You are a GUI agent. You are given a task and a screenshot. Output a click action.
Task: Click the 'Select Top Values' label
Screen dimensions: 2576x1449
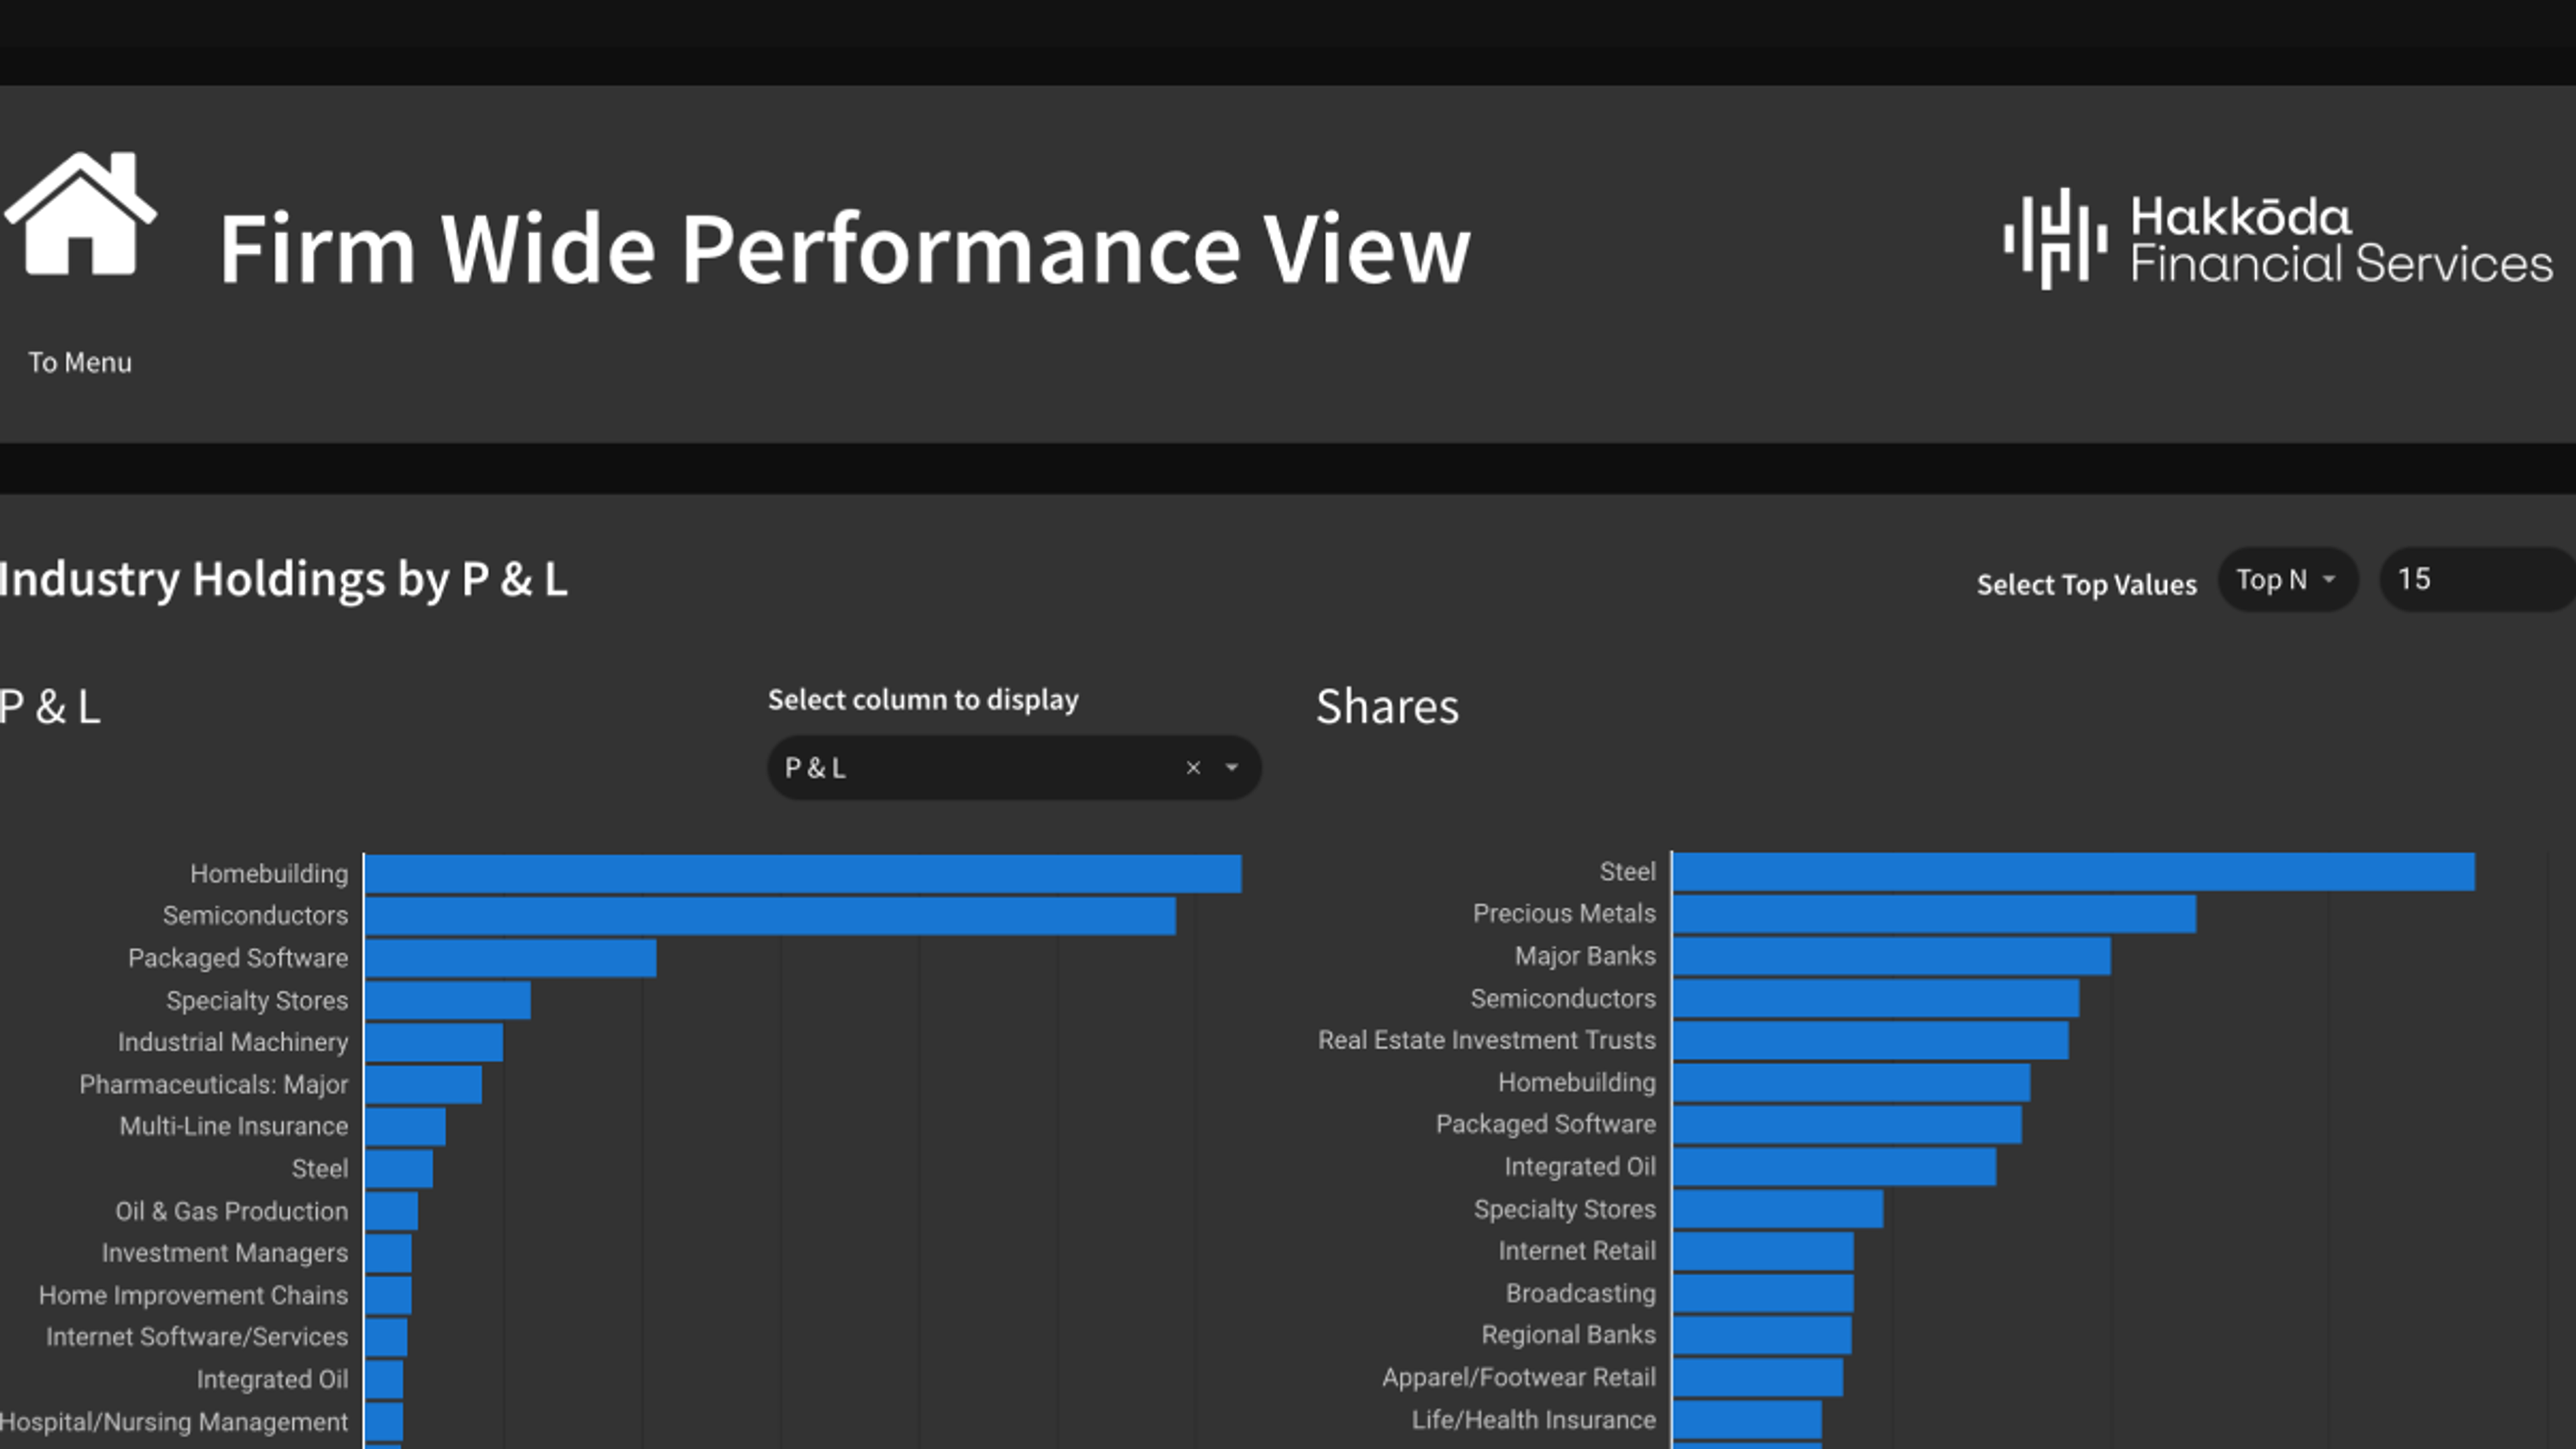[2087, 585]
